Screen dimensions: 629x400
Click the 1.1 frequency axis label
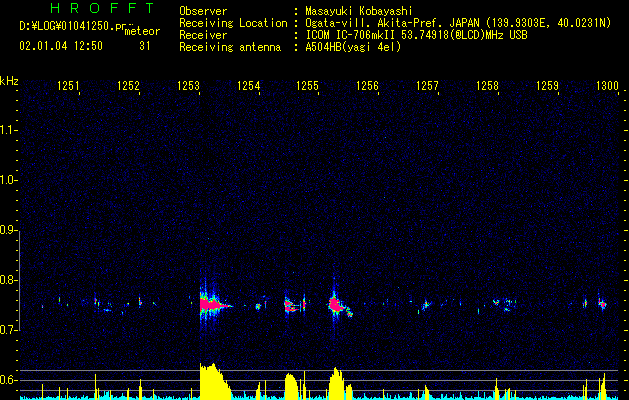click(x=9, y=130)
